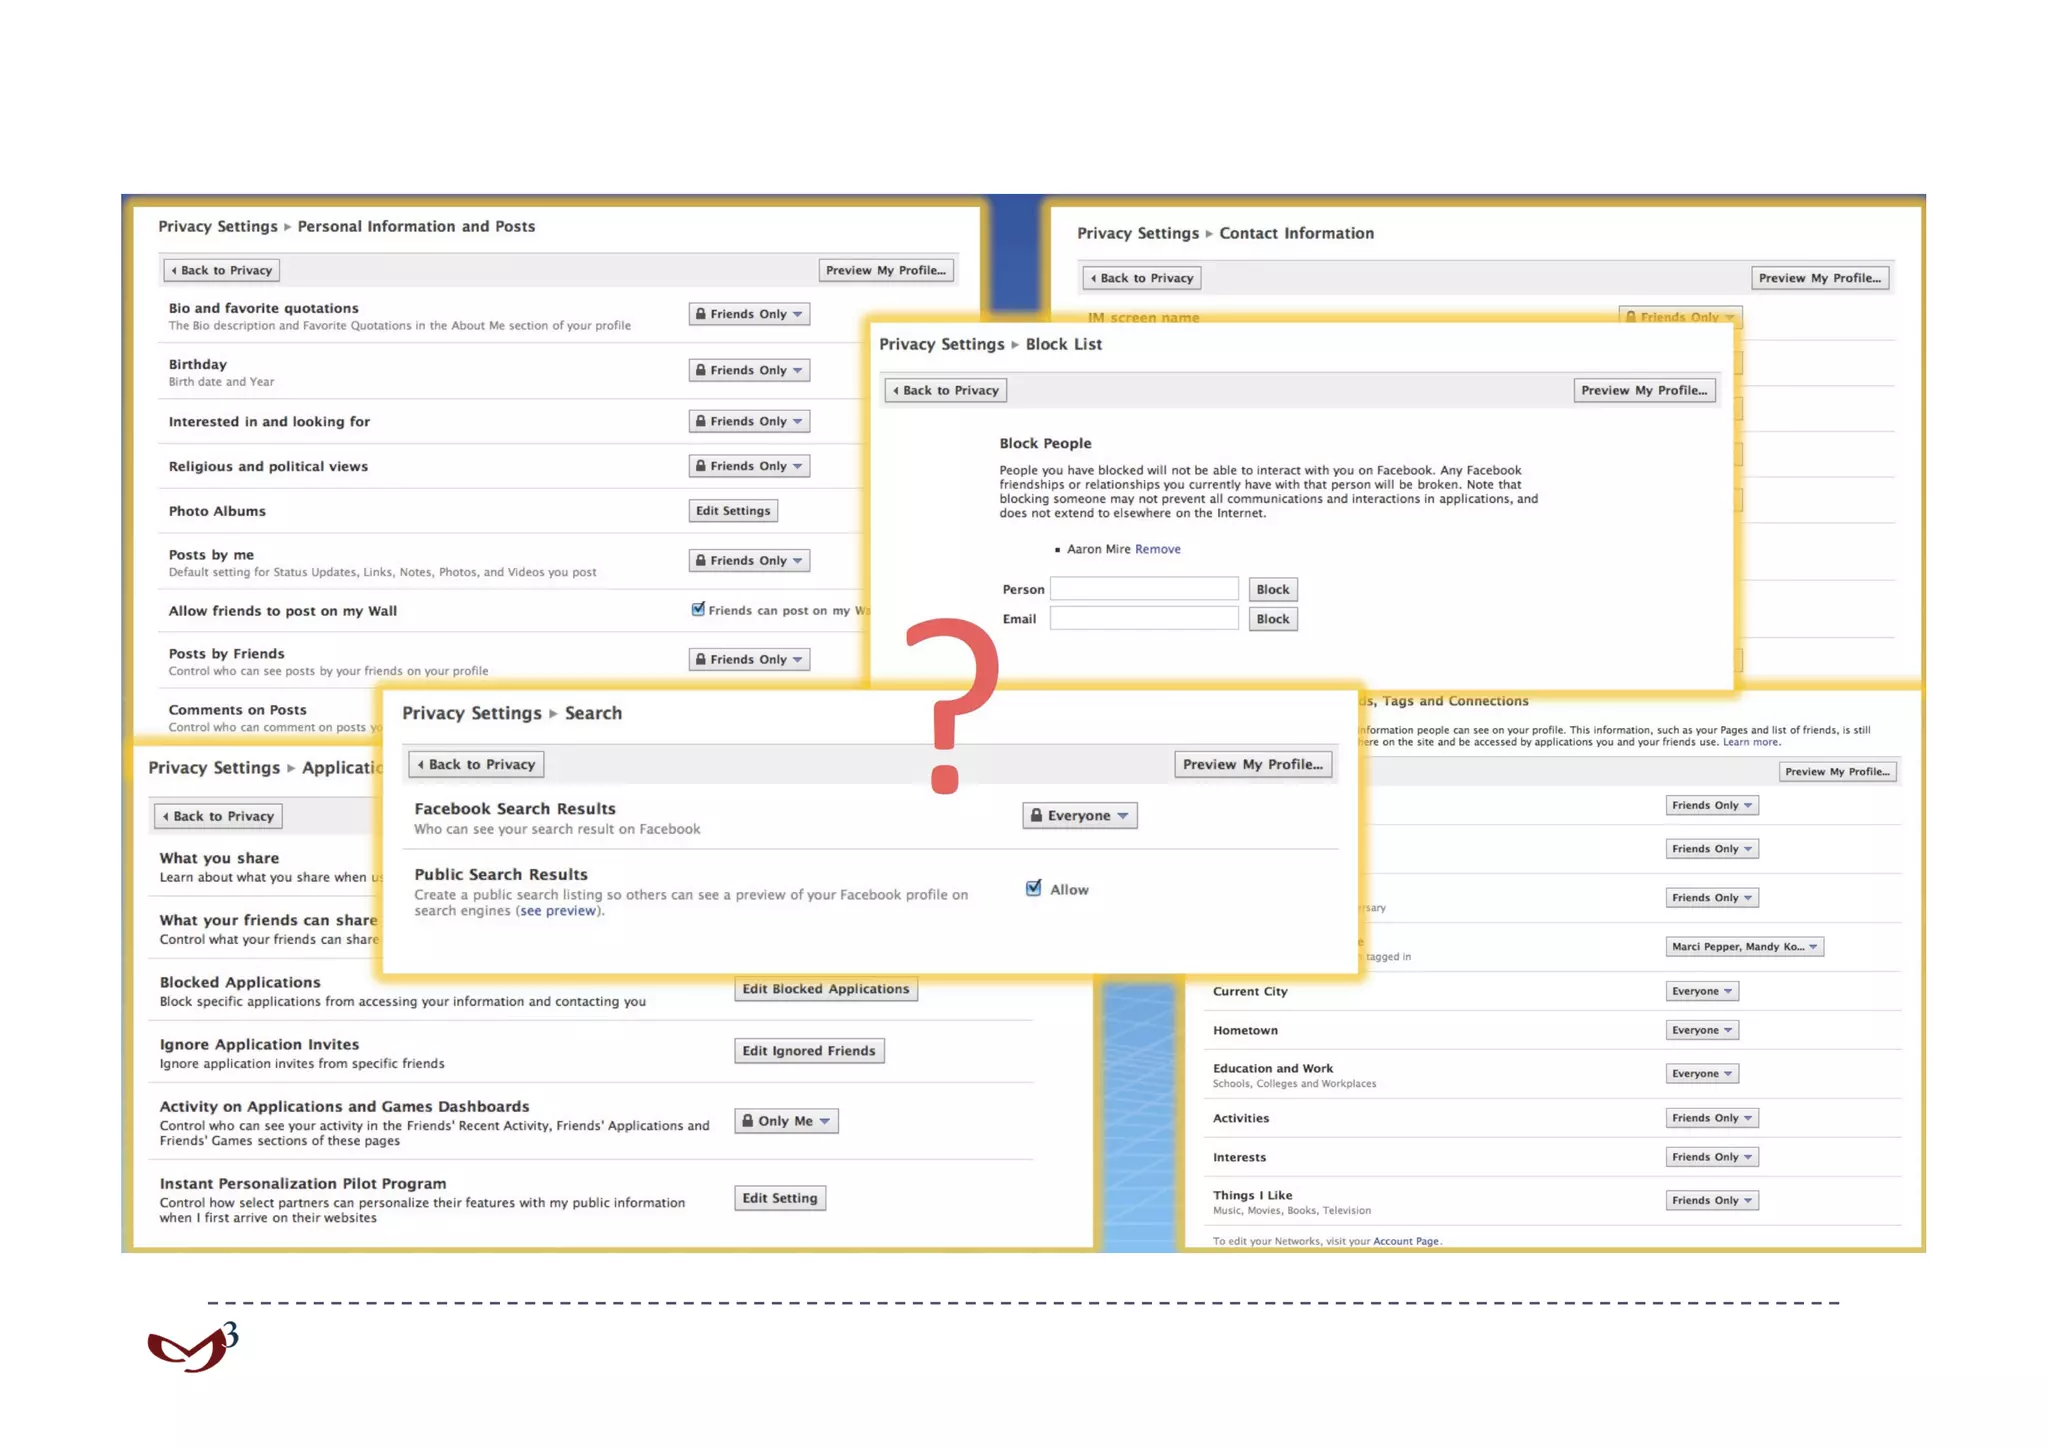Toggle Friends can post on my Wall checkbox
Viewport: 2048px width, 1447px height.
[698, 609]
